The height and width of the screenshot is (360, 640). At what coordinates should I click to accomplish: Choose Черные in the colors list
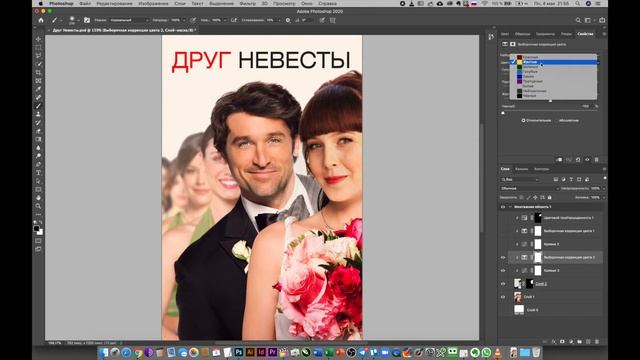554,96
